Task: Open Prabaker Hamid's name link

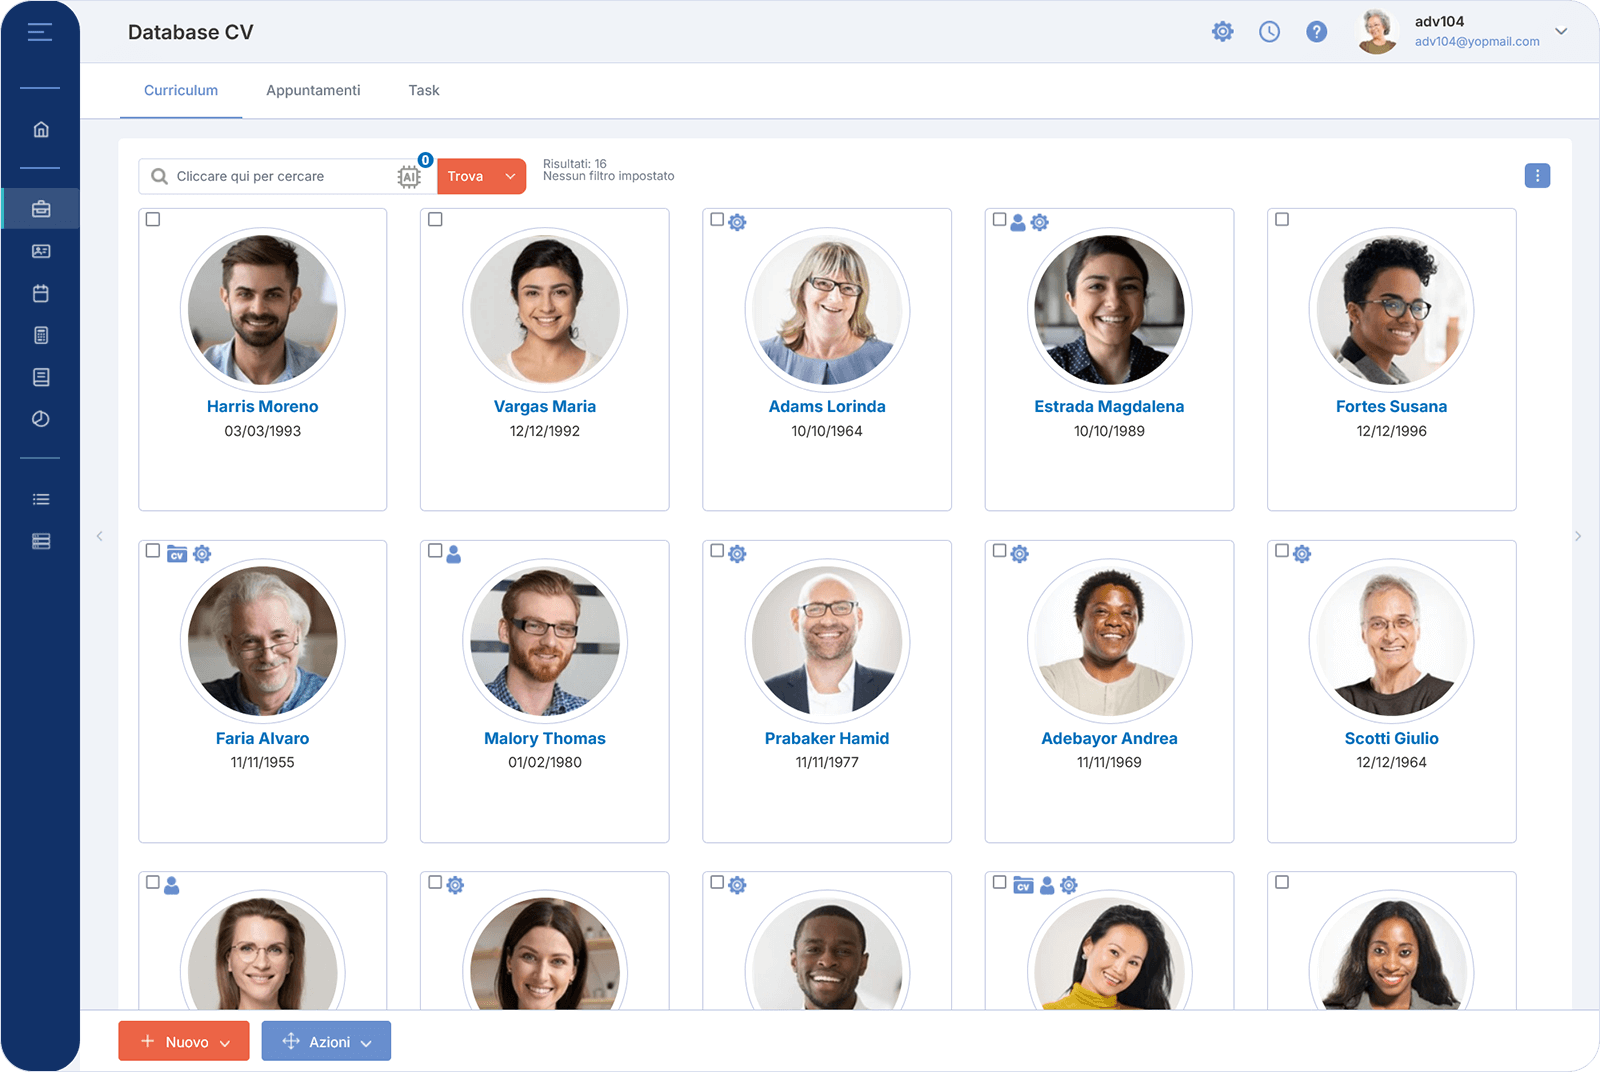Action: 827,738
